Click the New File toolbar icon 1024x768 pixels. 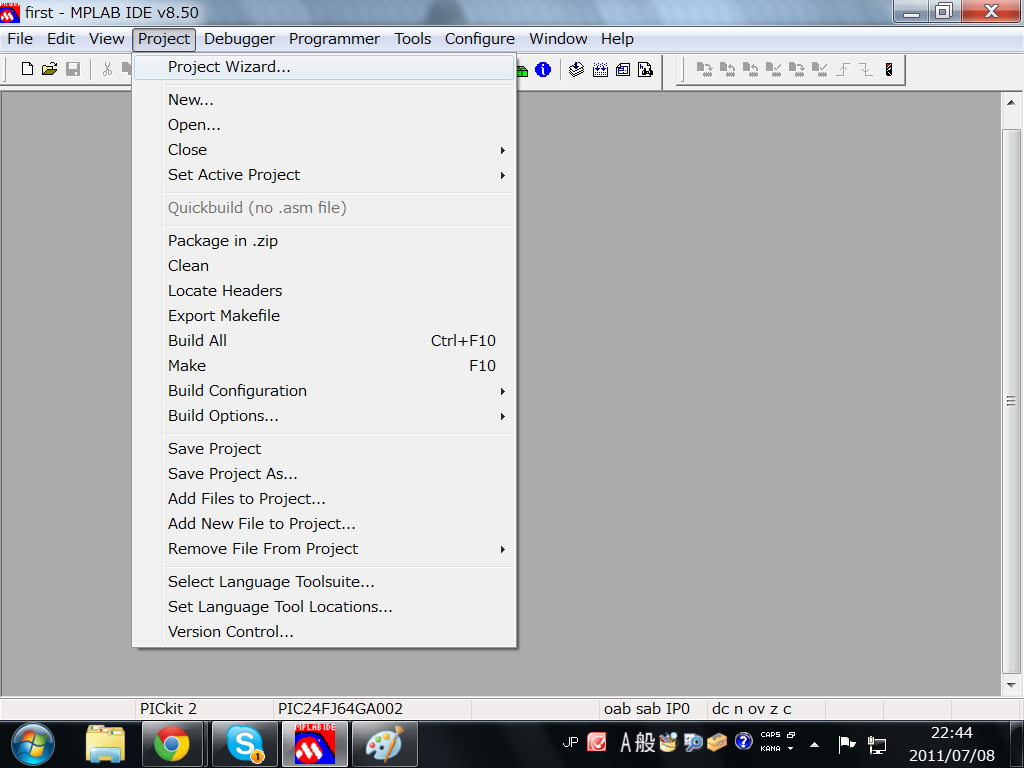tap(27, 69)
